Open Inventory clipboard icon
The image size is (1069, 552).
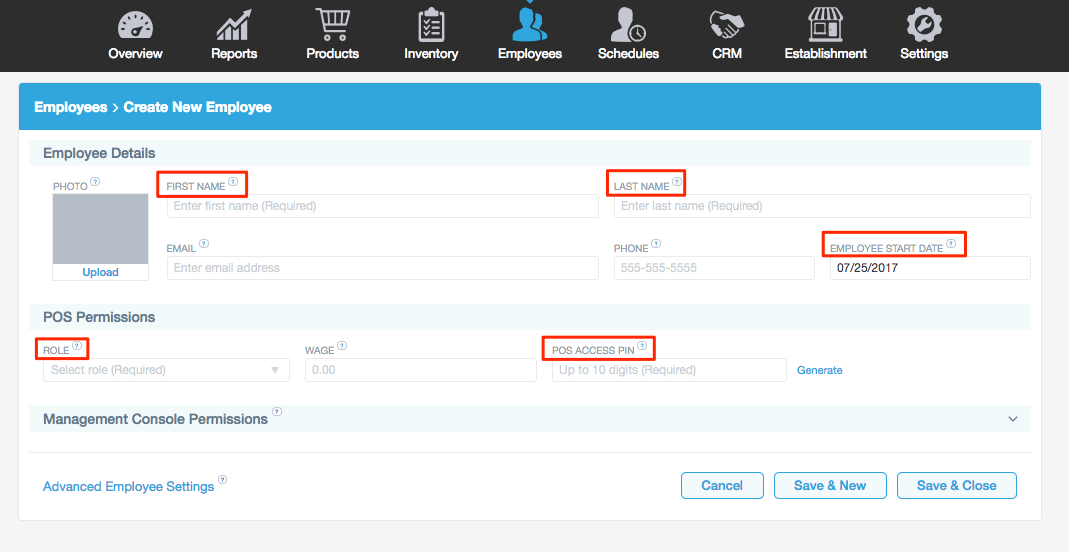(431, 25)
